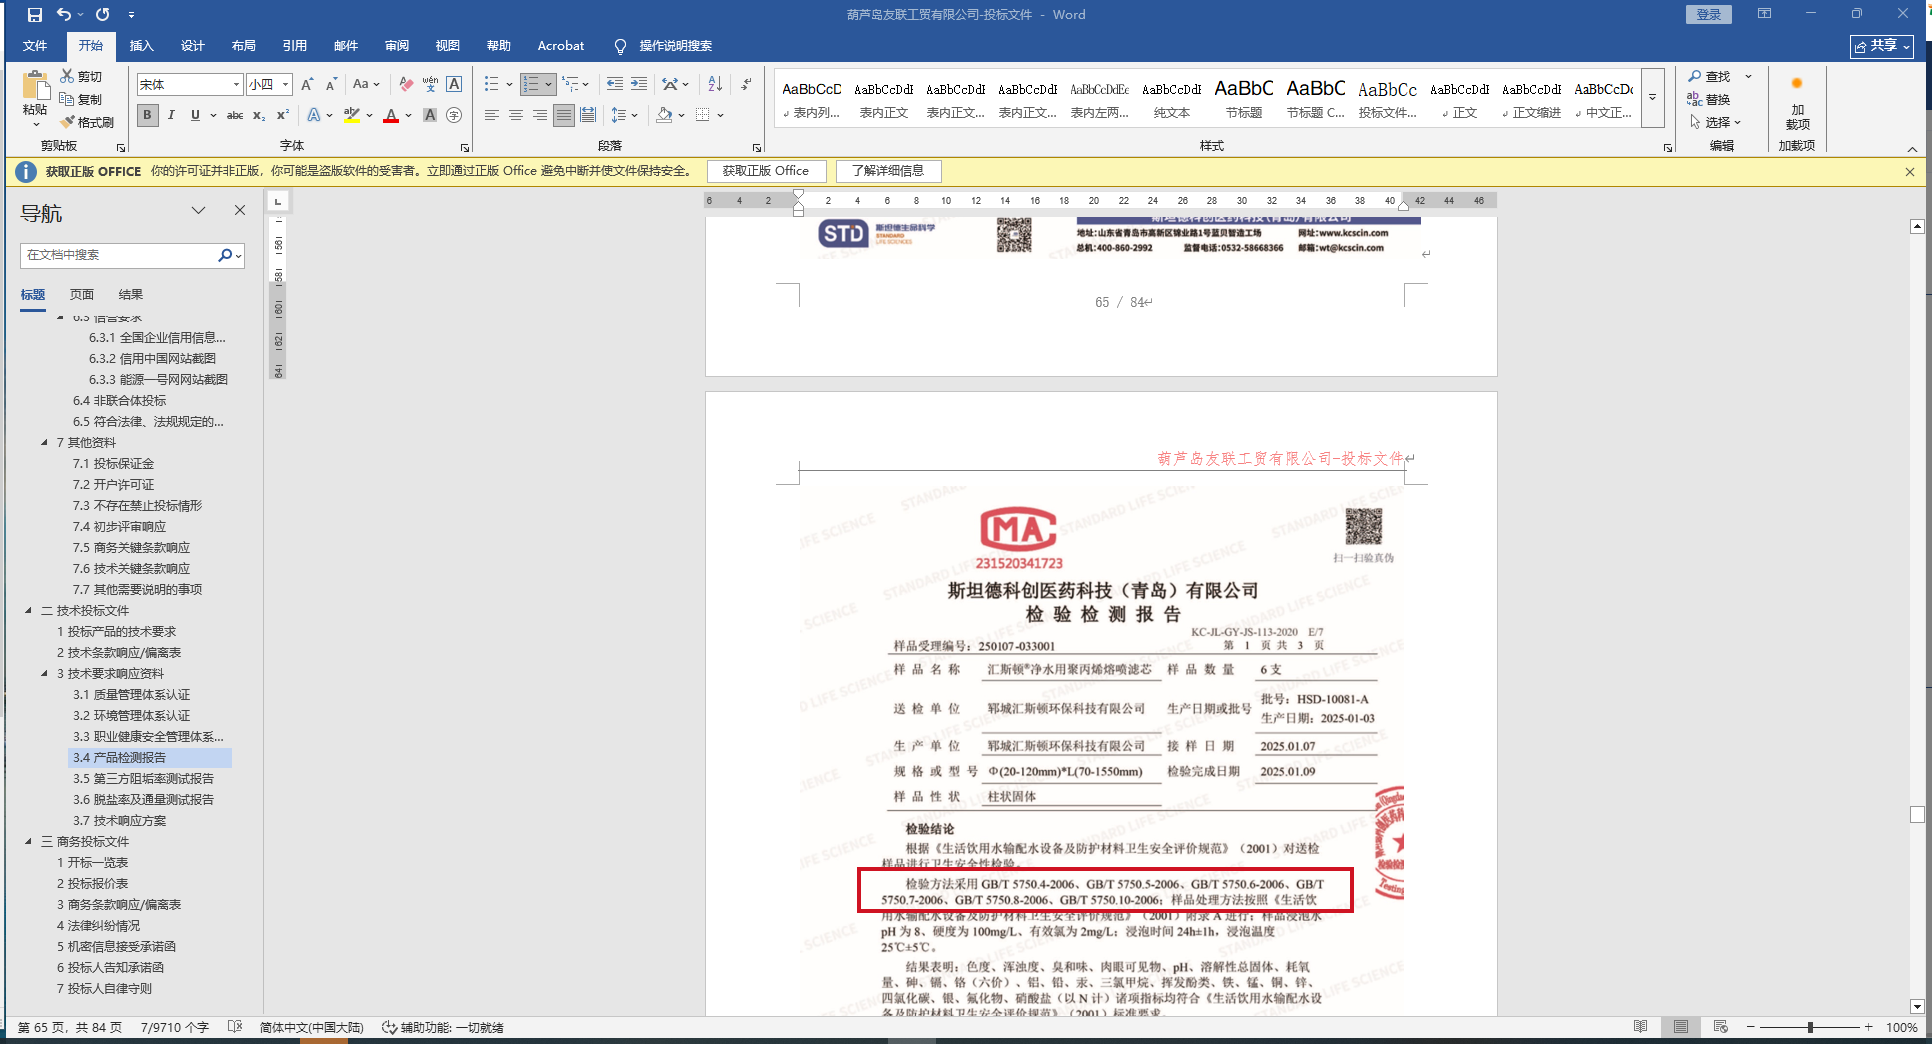Toggle Underline formatting
This screenshot has width=1932, height=1044.
click(195, 115)
